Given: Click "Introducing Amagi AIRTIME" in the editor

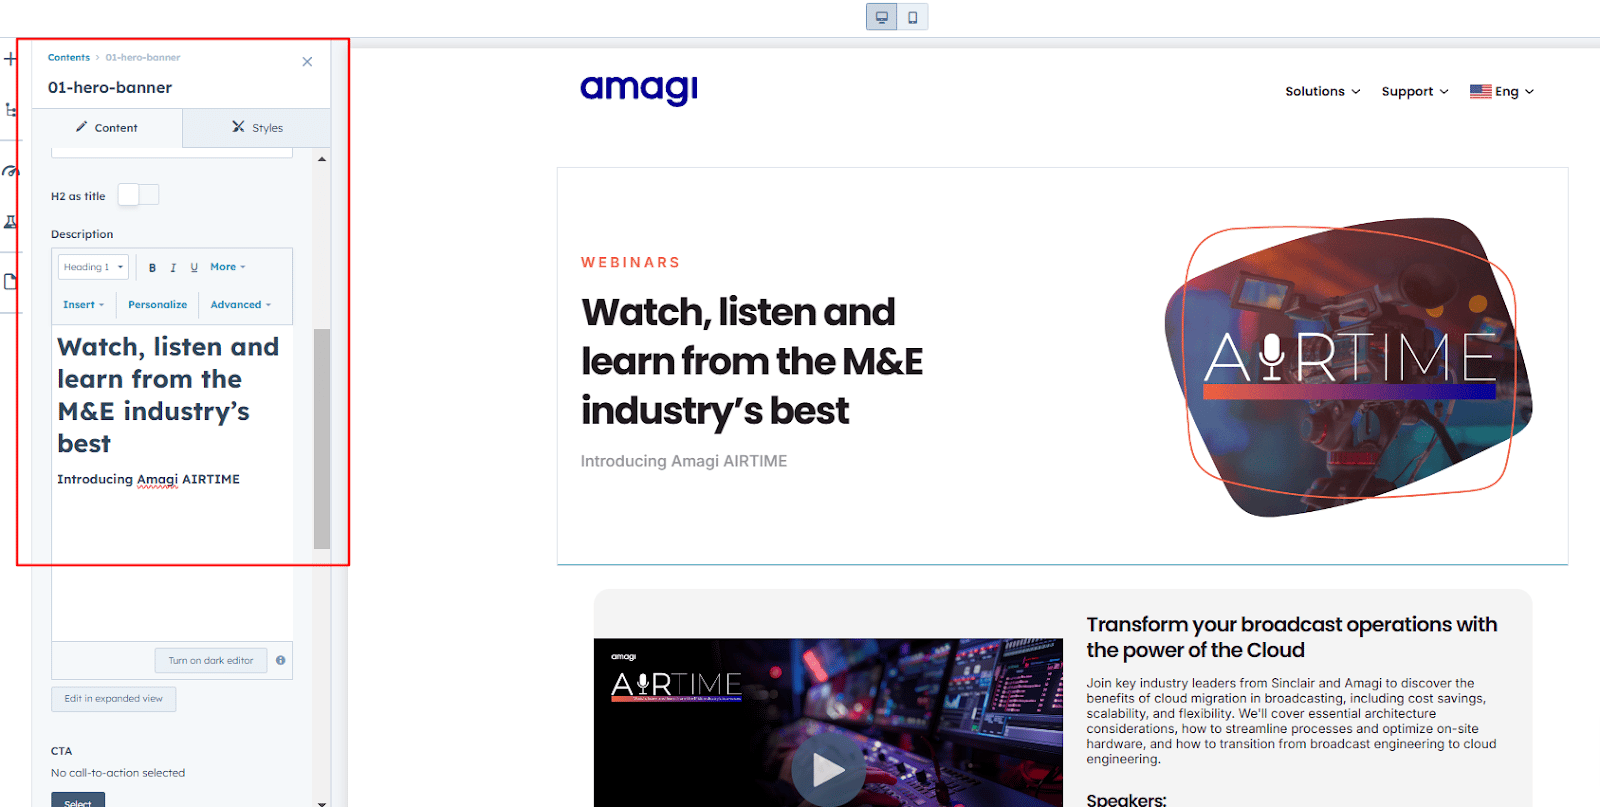Looking at the screenshot, I should pyautogui.click(x=148, y=479).
